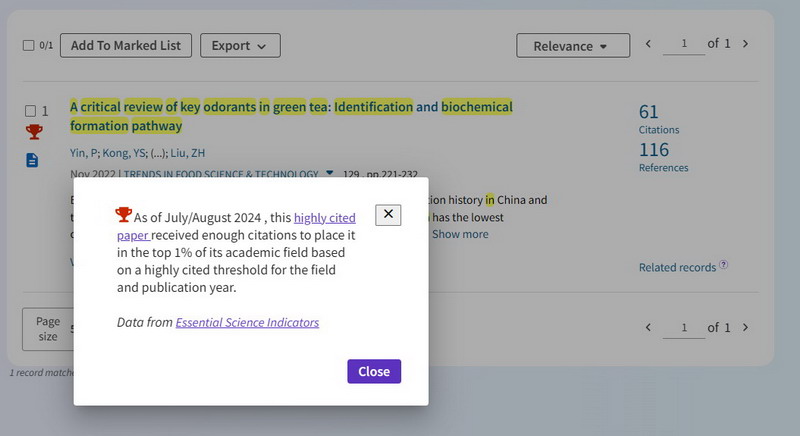This screenshot has width=800, height=436.
Task: Open the blue full-text document icon
Action: tap(32, 160)
